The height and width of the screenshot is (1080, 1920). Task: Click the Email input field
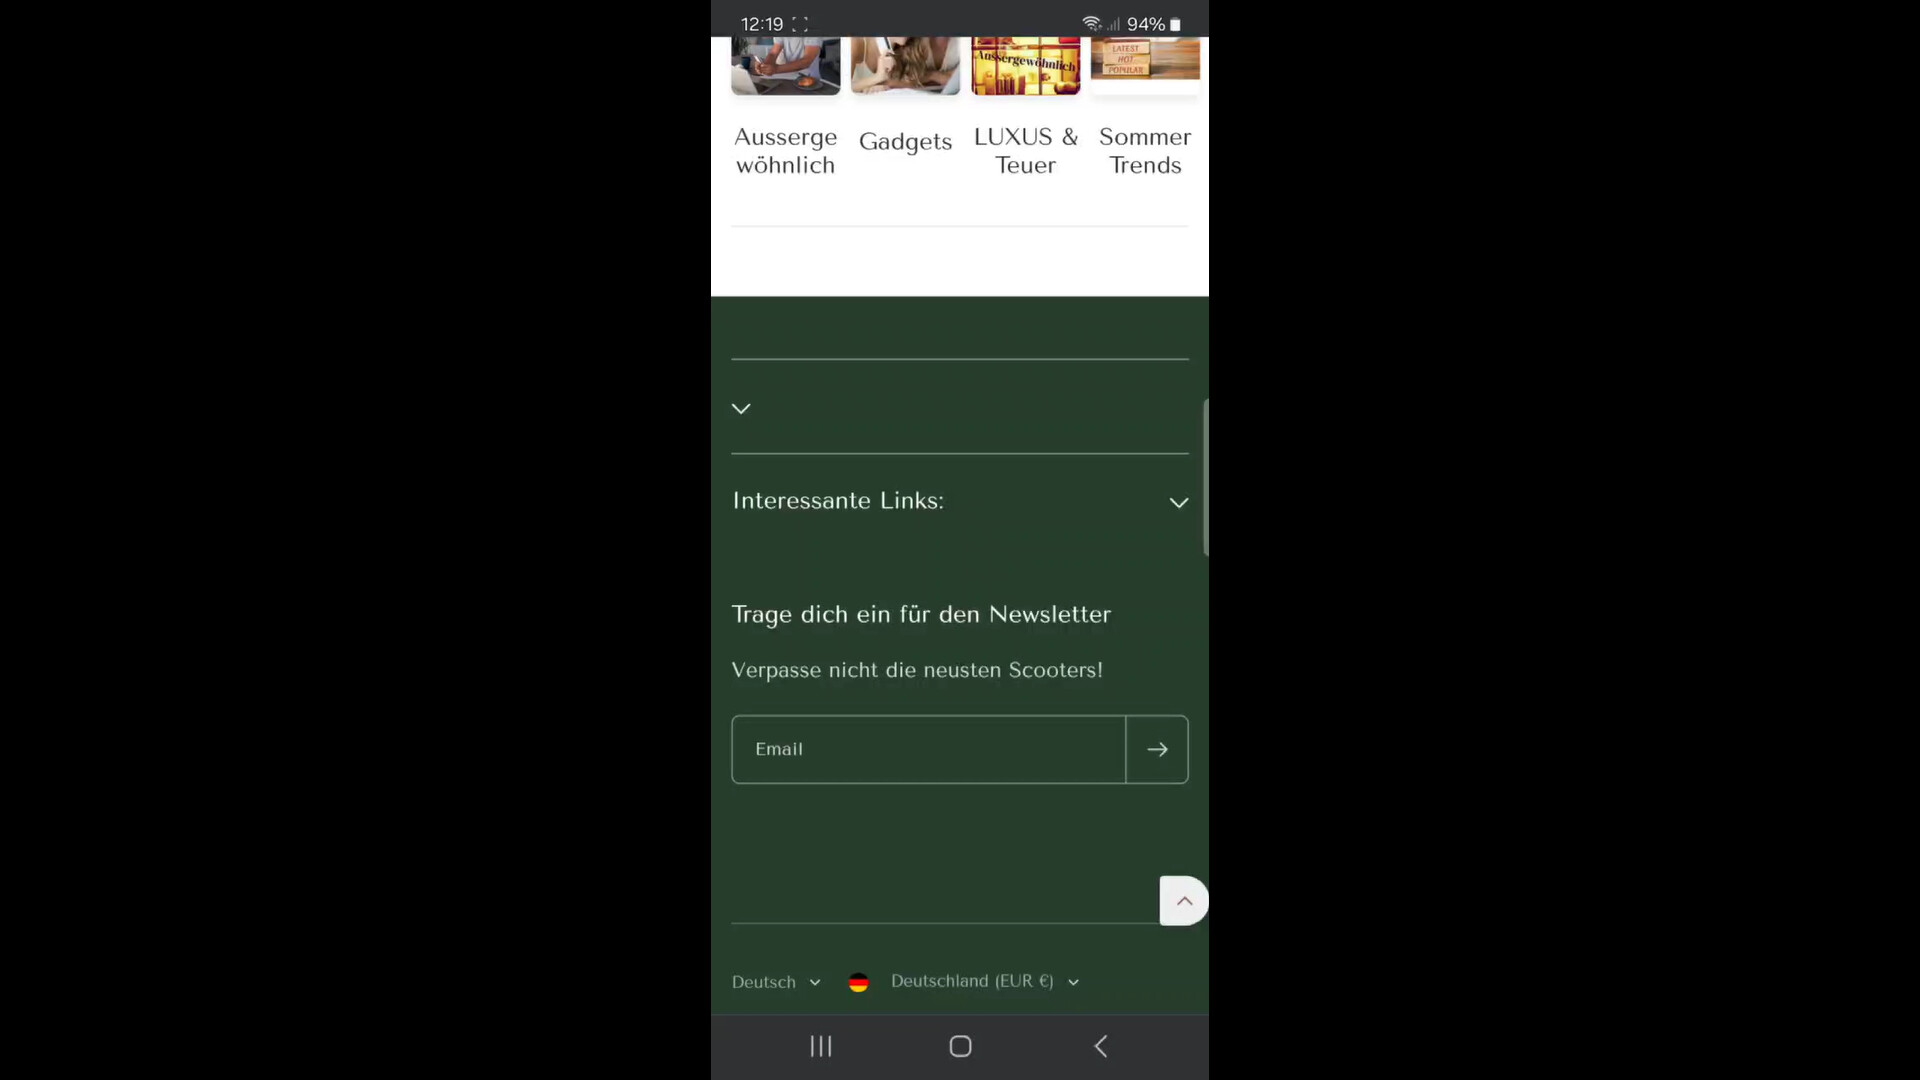928,749
